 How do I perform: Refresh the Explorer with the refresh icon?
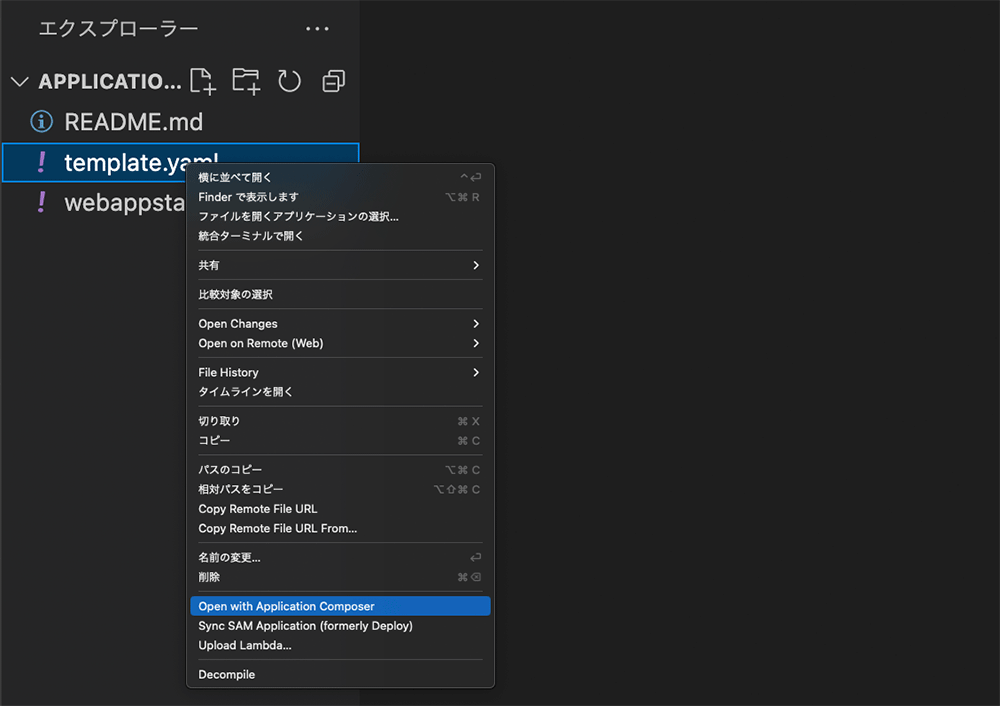[290, 81]
